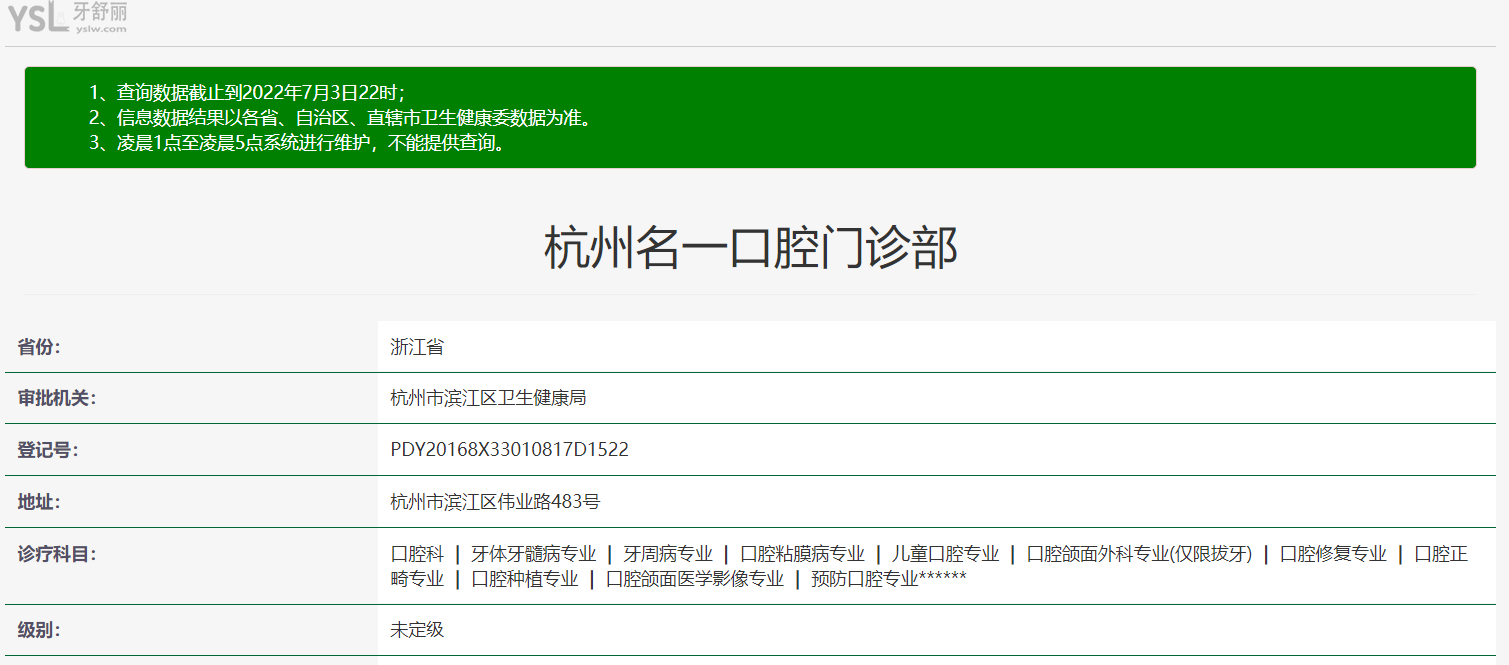Click the 牙周病专业 entry
This screenshot has width=1509, height=665.
pyautogui.click(x=668, y=554)
